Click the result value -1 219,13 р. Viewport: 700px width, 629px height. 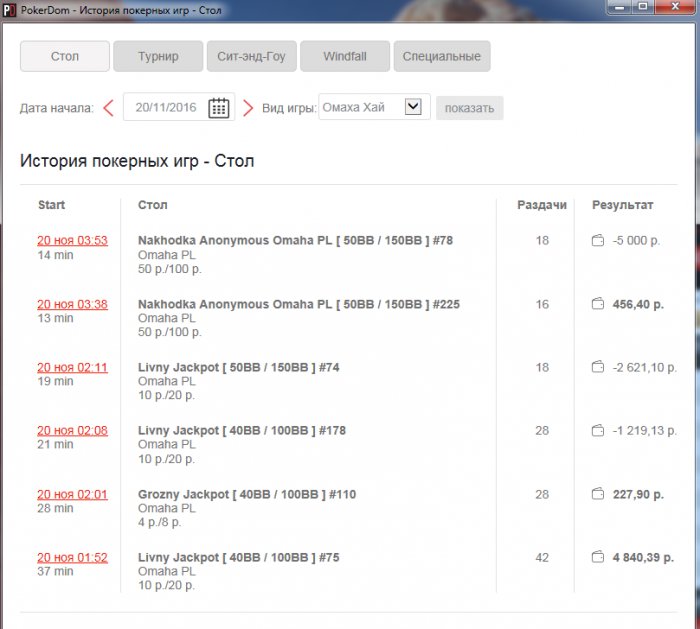(x=645, y=431)
